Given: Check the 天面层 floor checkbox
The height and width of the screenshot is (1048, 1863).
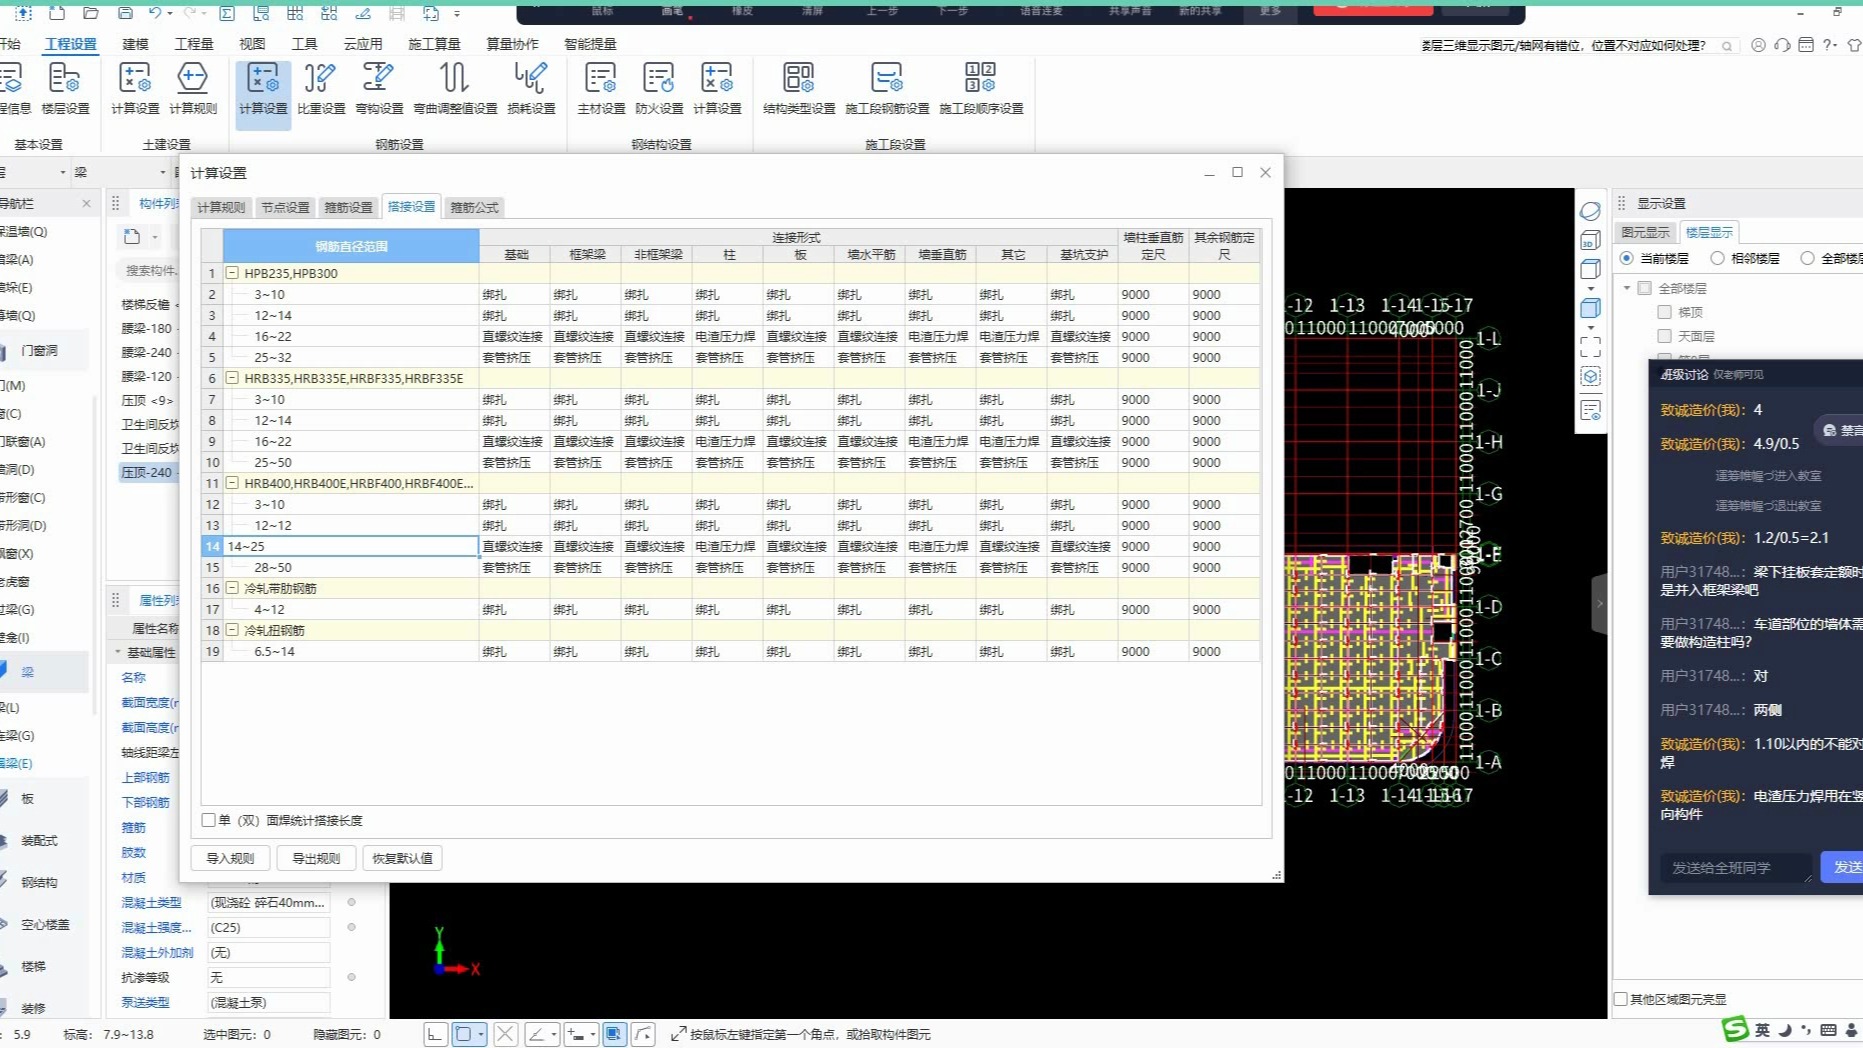Looking at the screenshot, I should point(1665,336).
